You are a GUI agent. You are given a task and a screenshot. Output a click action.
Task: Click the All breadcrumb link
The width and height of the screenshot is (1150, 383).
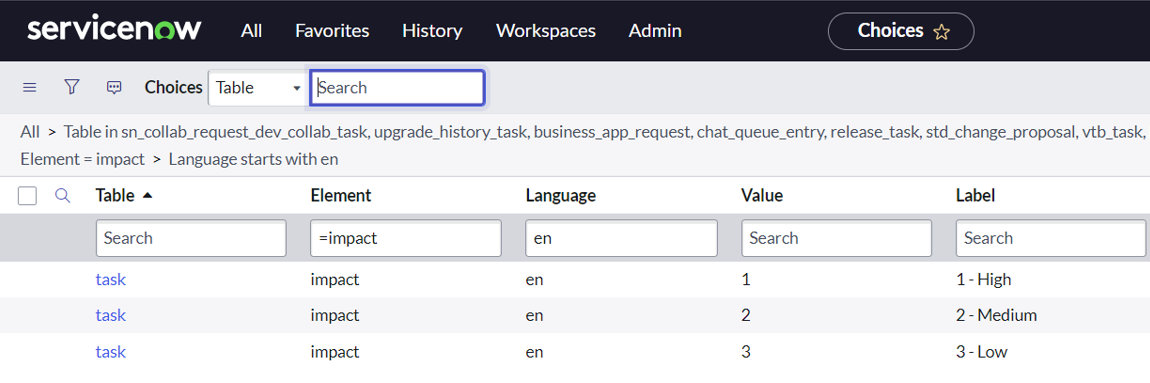click(x=30, y=132)
